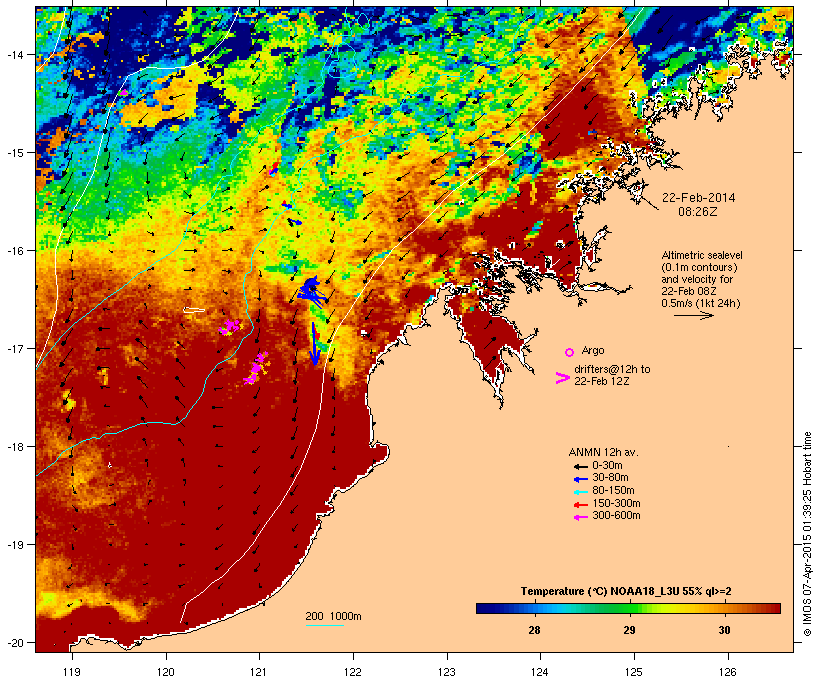This screenshot has width=820, height=680.
Task: Click the temperature colorbar near 30
Action: pyautogui.click(x=724, y=608)
